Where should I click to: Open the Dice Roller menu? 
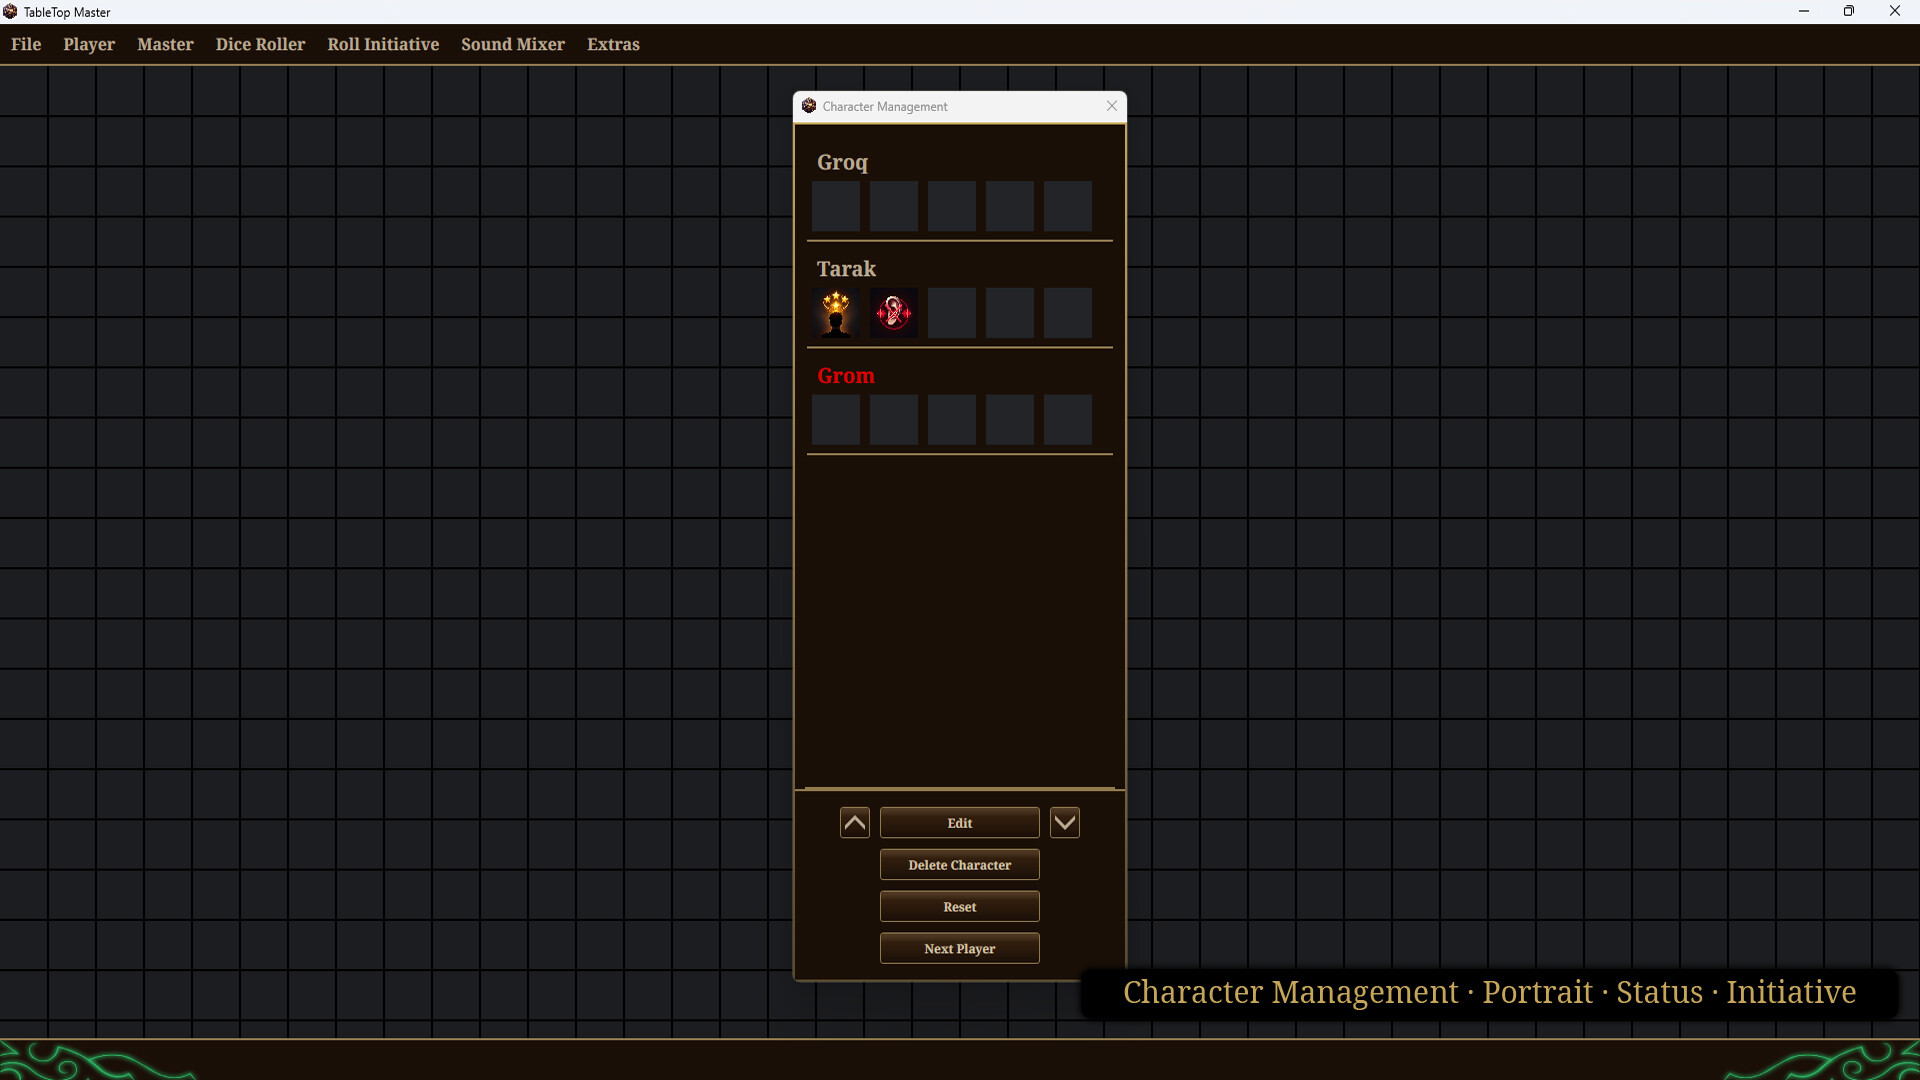[260, 44]
